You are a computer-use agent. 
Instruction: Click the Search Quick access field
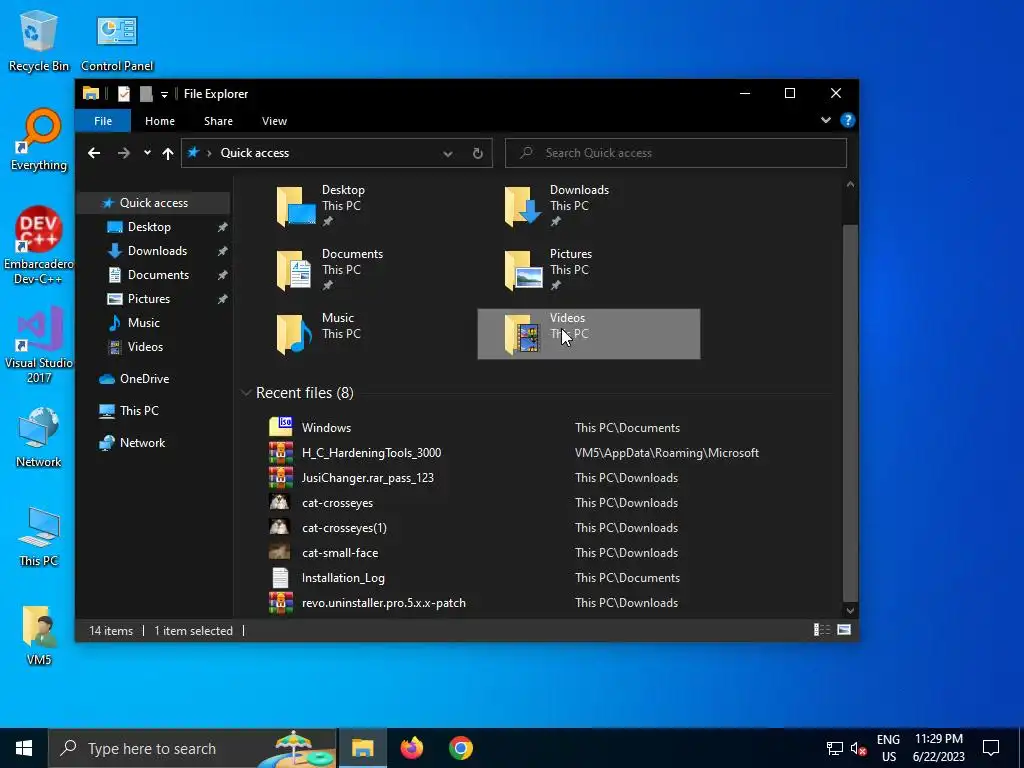(x=676, y=153)
